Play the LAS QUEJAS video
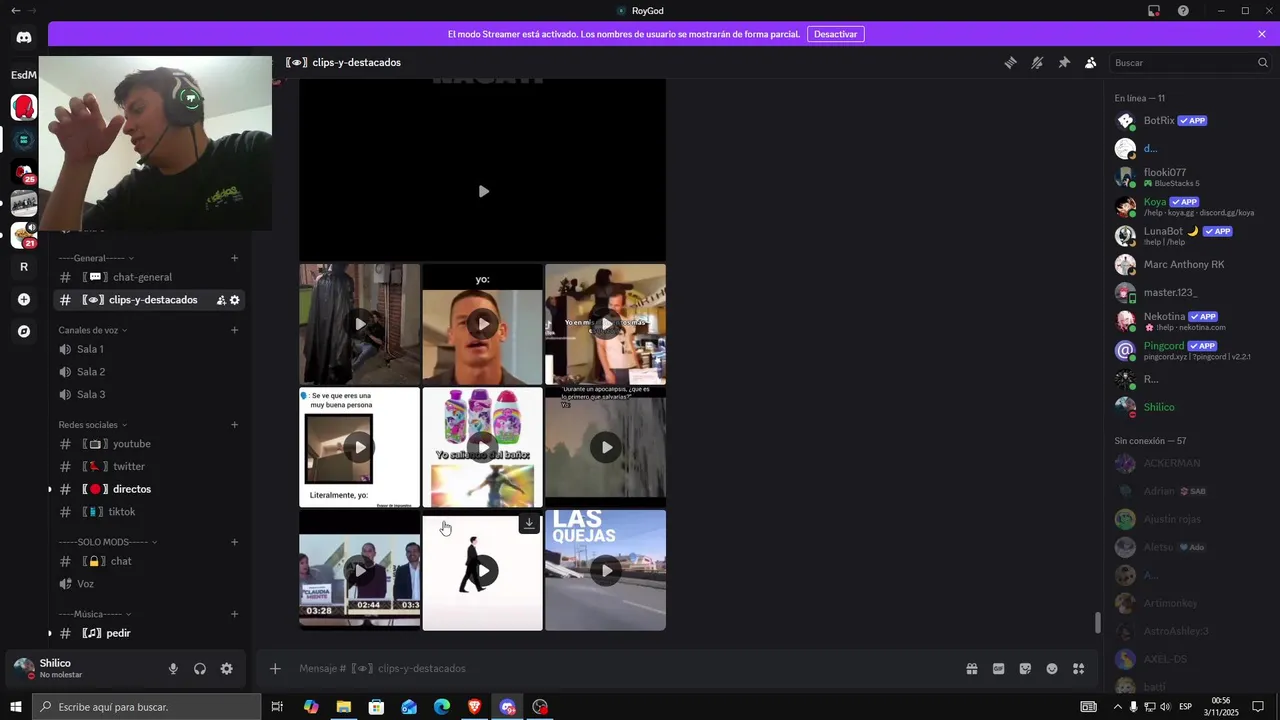 606,571
